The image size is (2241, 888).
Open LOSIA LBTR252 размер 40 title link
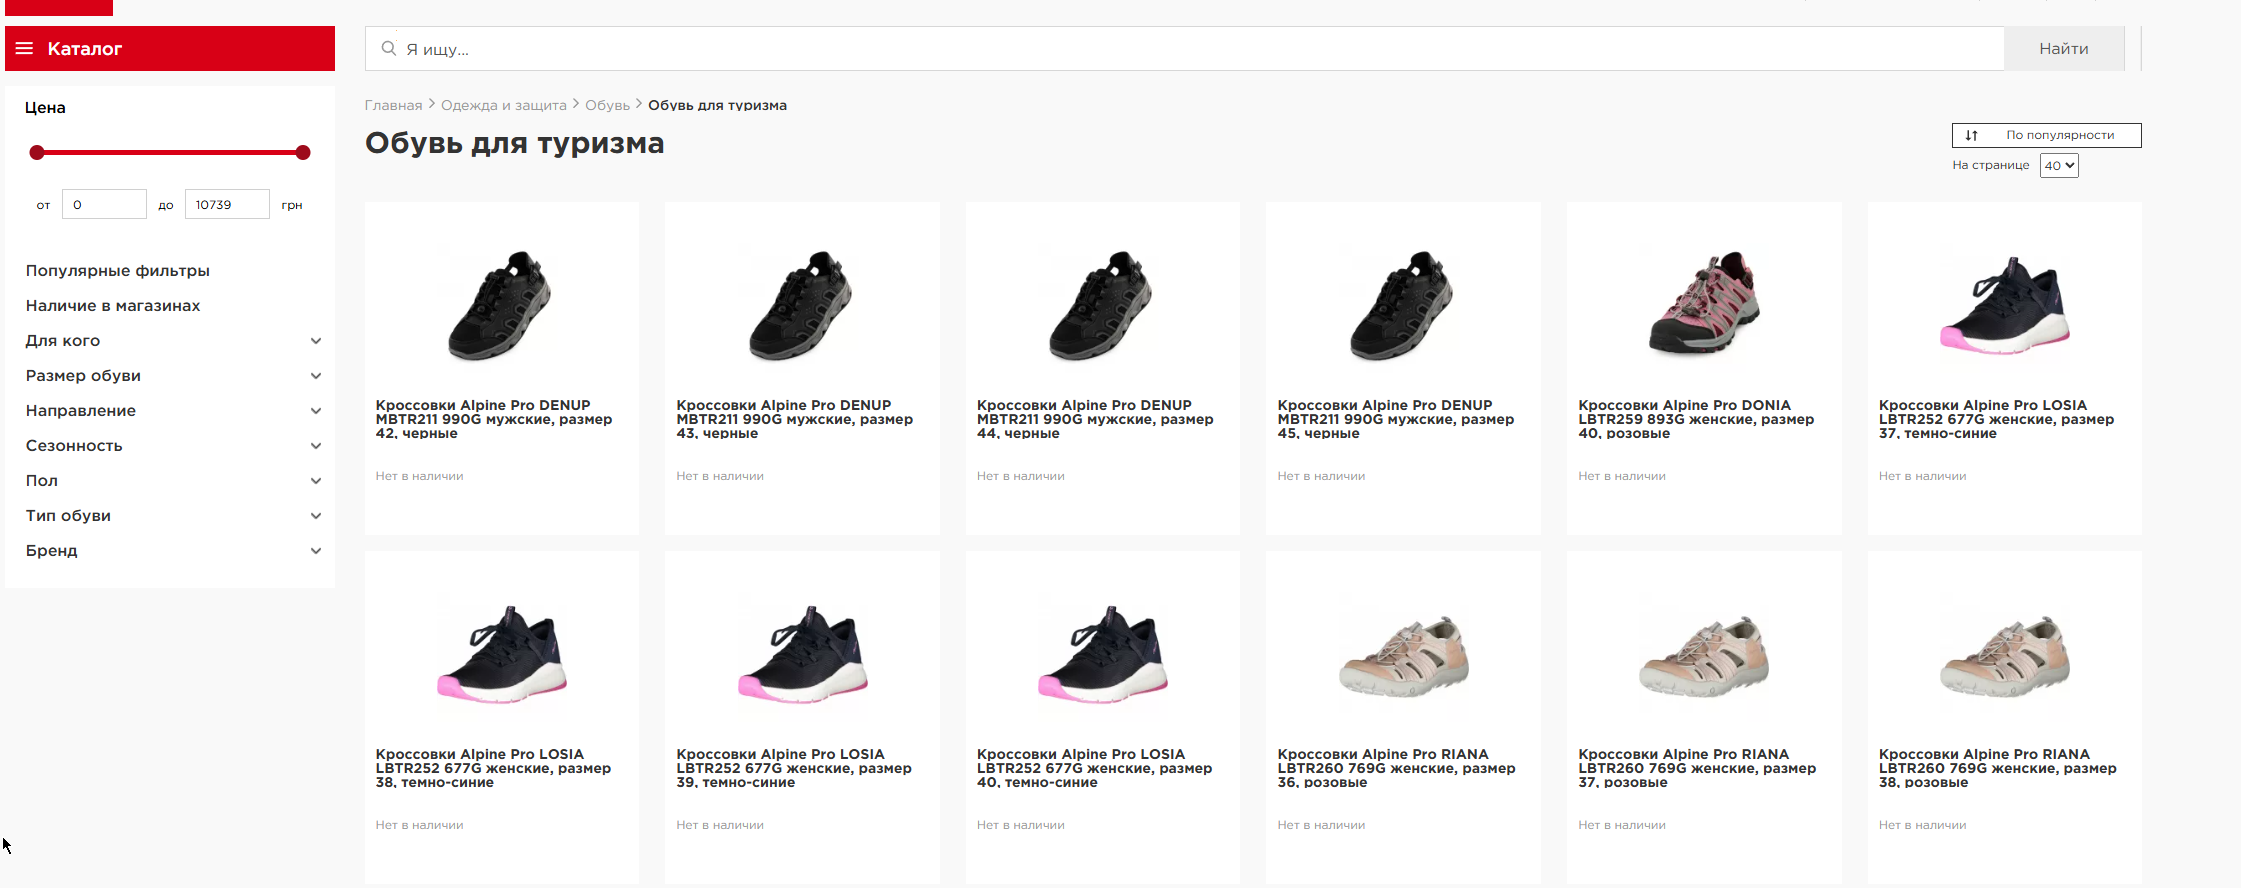pyautogui.click(x=1095, y=768)
